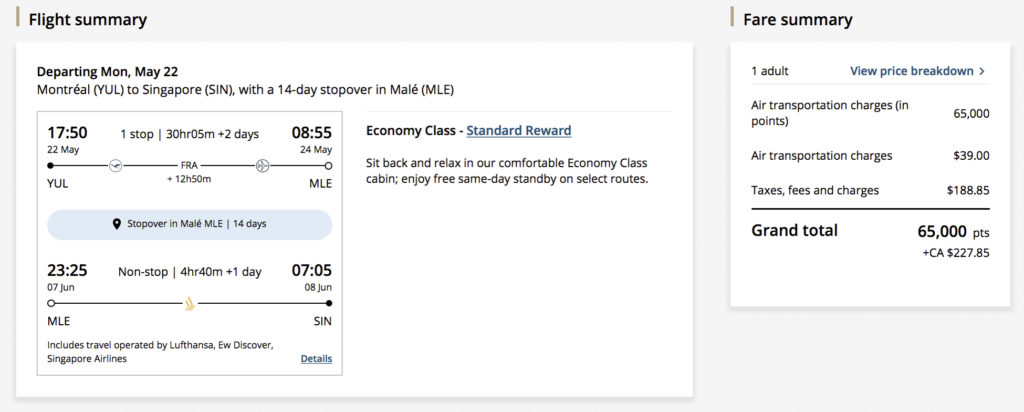The width and height of the screenshot is (1024, 412).
Task: Click the YUL departure dot on timeline
Action: (x=51, y=165)
